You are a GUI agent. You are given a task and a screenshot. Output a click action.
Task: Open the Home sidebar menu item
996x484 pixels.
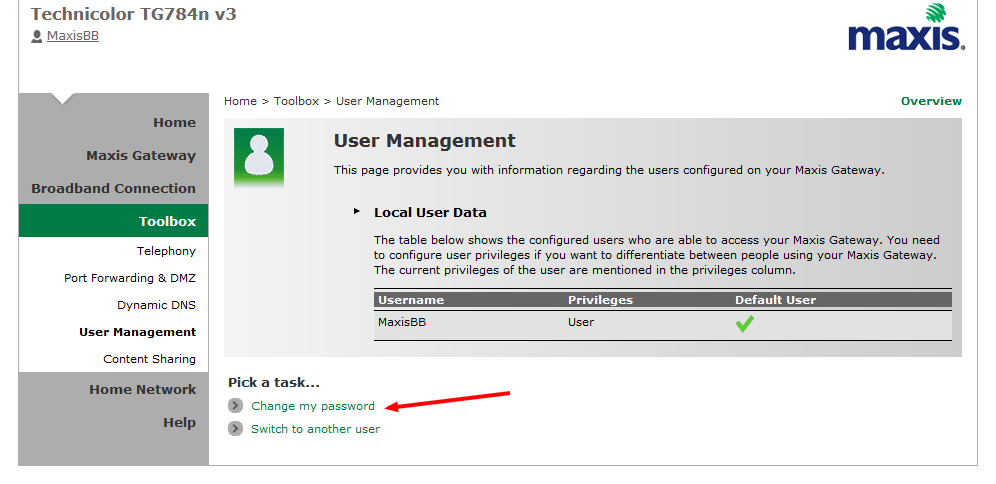click(174, 123)
